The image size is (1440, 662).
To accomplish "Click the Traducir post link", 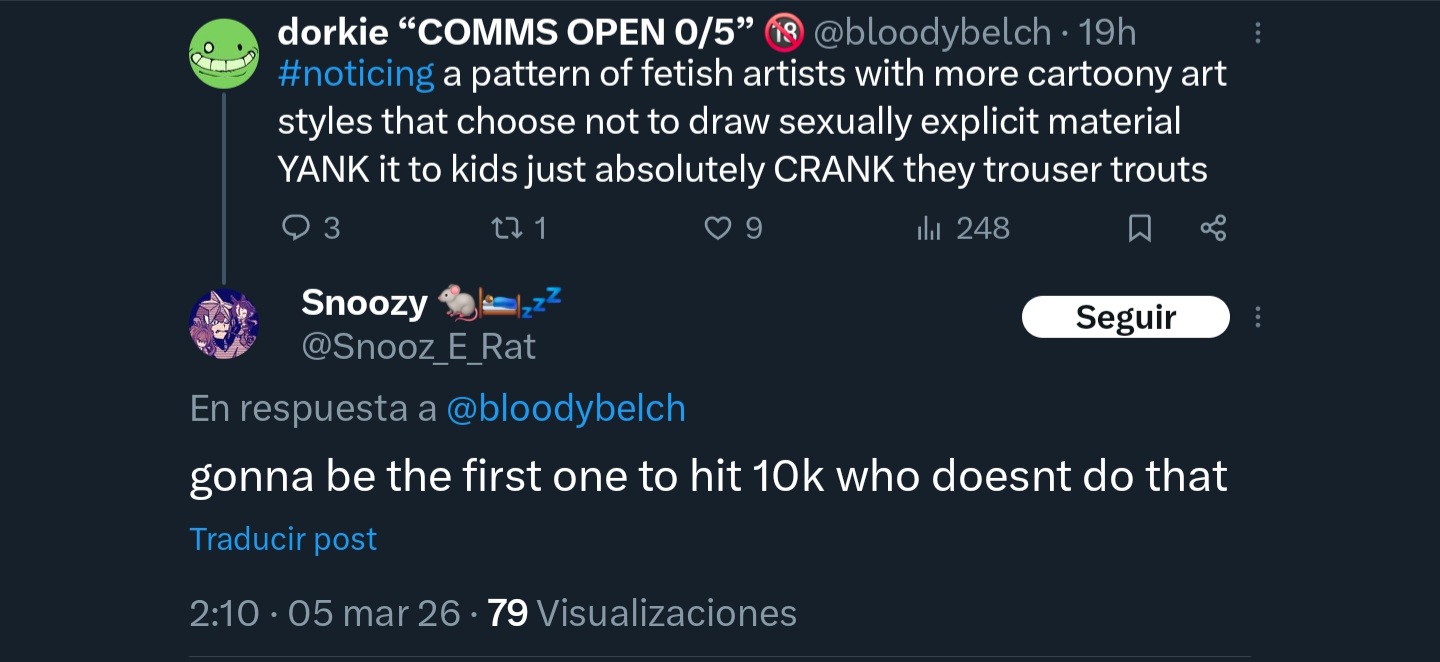I will pyautogui.click(x=283, y=539).
